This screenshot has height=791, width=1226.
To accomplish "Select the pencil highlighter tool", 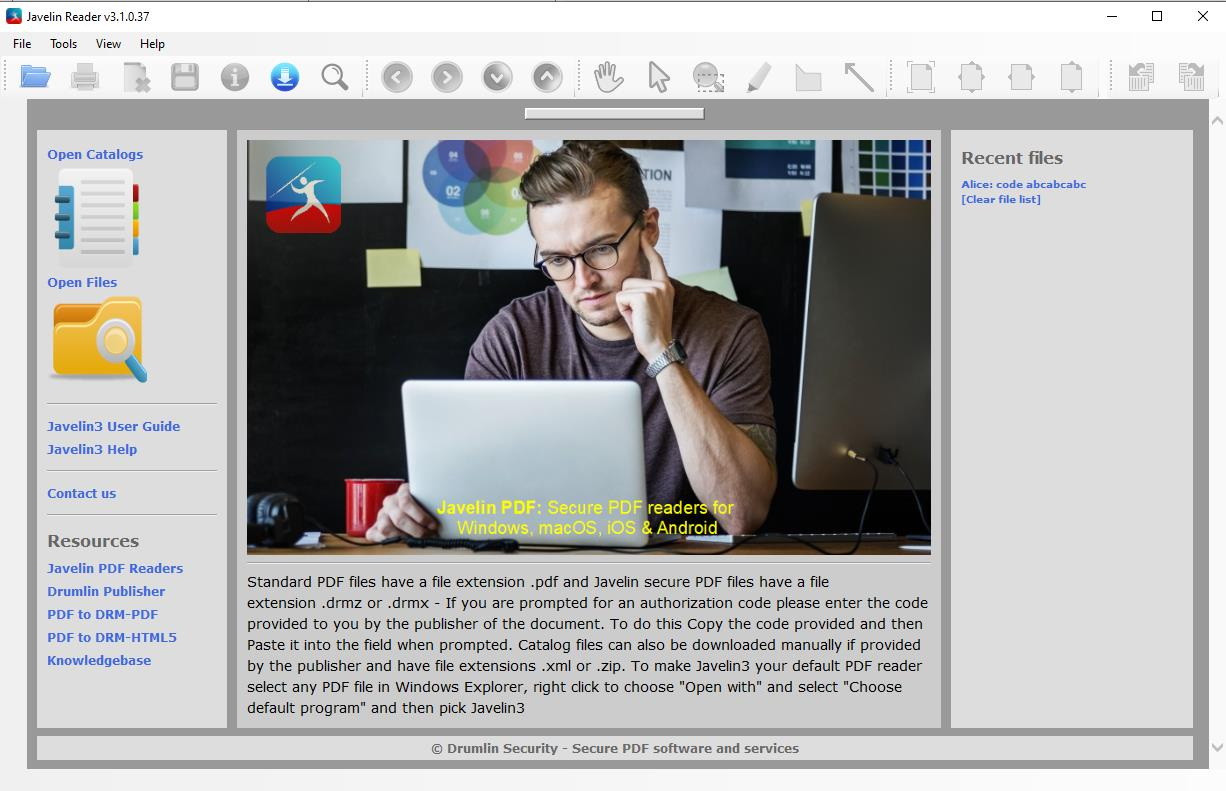I will click(x=759, y=77).
